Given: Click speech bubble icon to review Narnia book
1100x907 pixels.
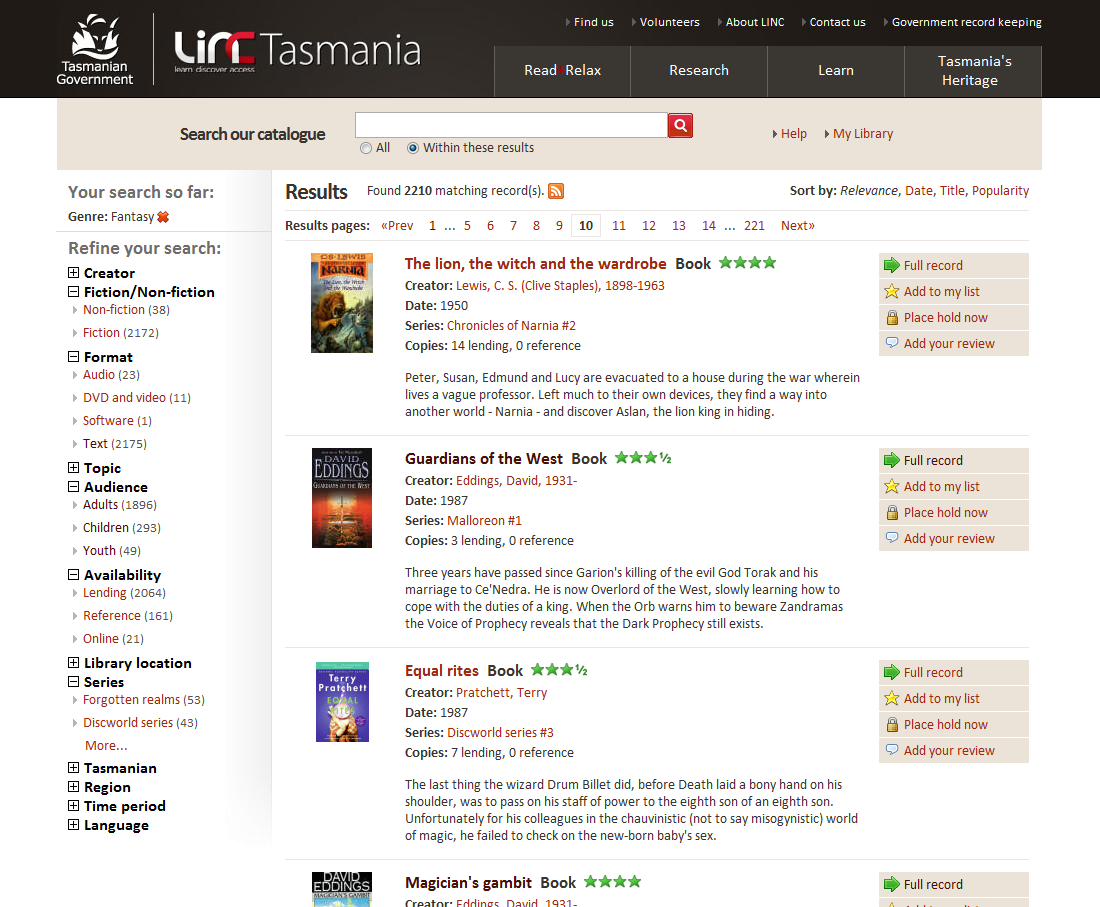Looking at the screenshot, I should [892, 343].
